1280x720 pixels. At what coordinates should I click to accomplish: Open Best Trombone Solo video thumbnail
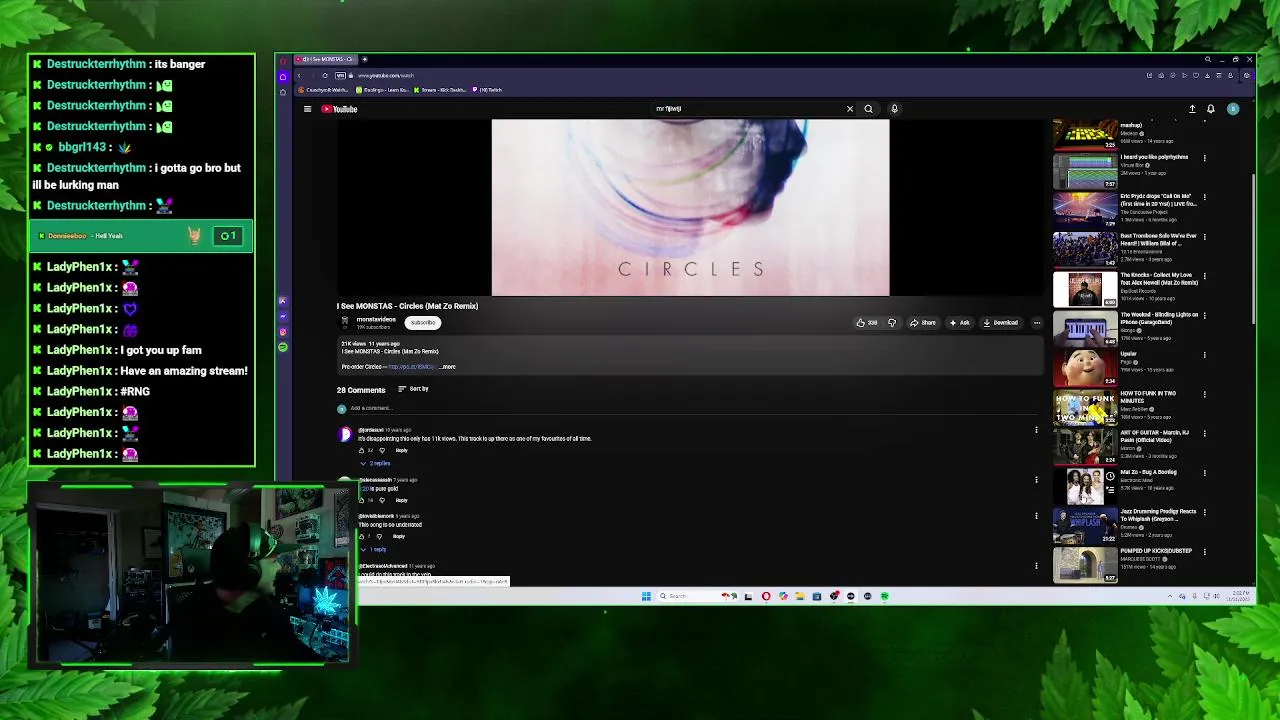click(1085, 249)
